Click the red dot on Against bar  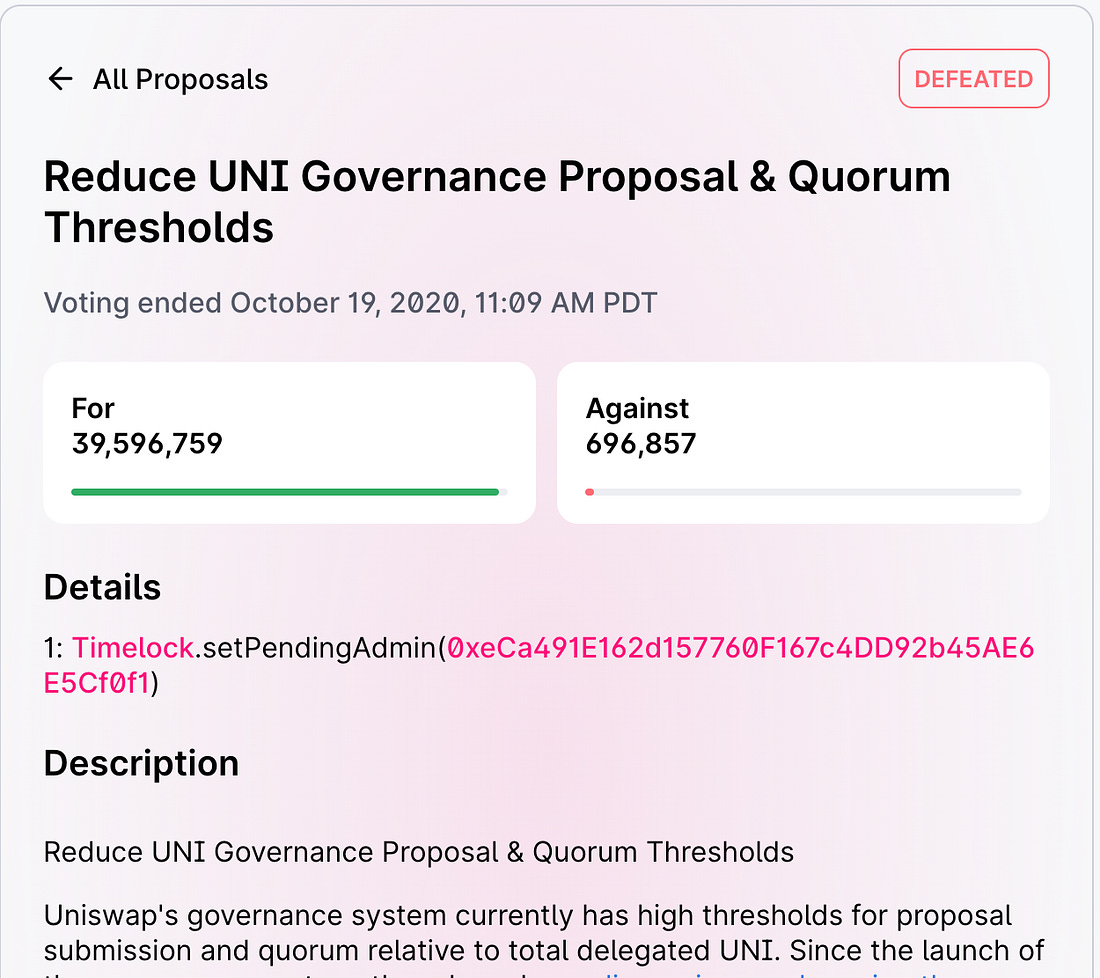click(589, 492)
